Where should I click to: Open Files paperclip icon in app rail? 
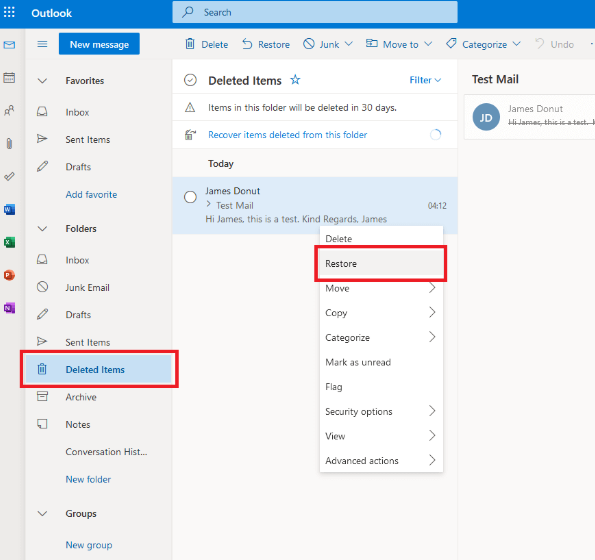click(x=9, y=143)
